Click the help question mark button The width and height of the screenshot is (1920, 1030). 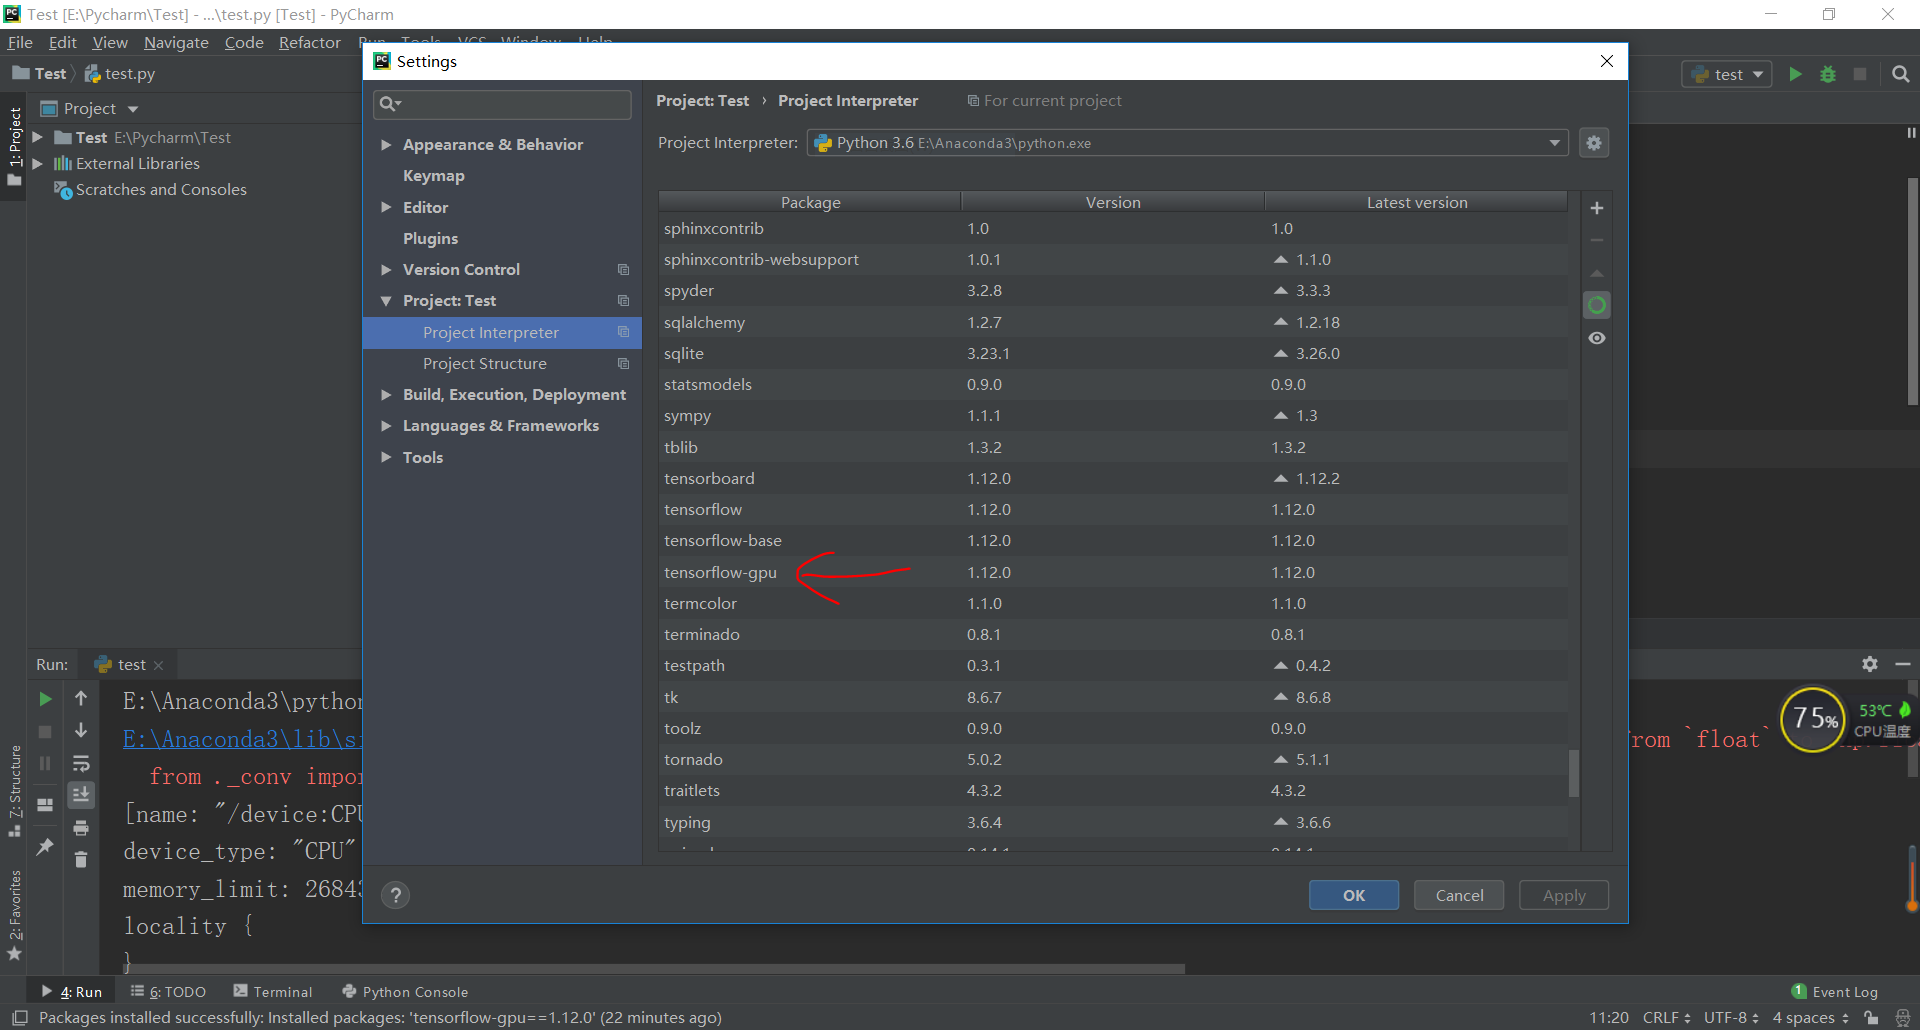pos(396,895)
